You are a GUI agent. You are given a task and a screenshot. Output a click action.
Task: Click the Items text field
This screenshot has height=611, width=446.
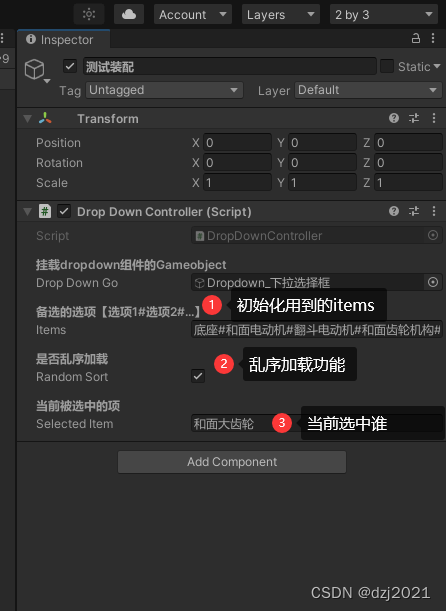coord(317,330)
